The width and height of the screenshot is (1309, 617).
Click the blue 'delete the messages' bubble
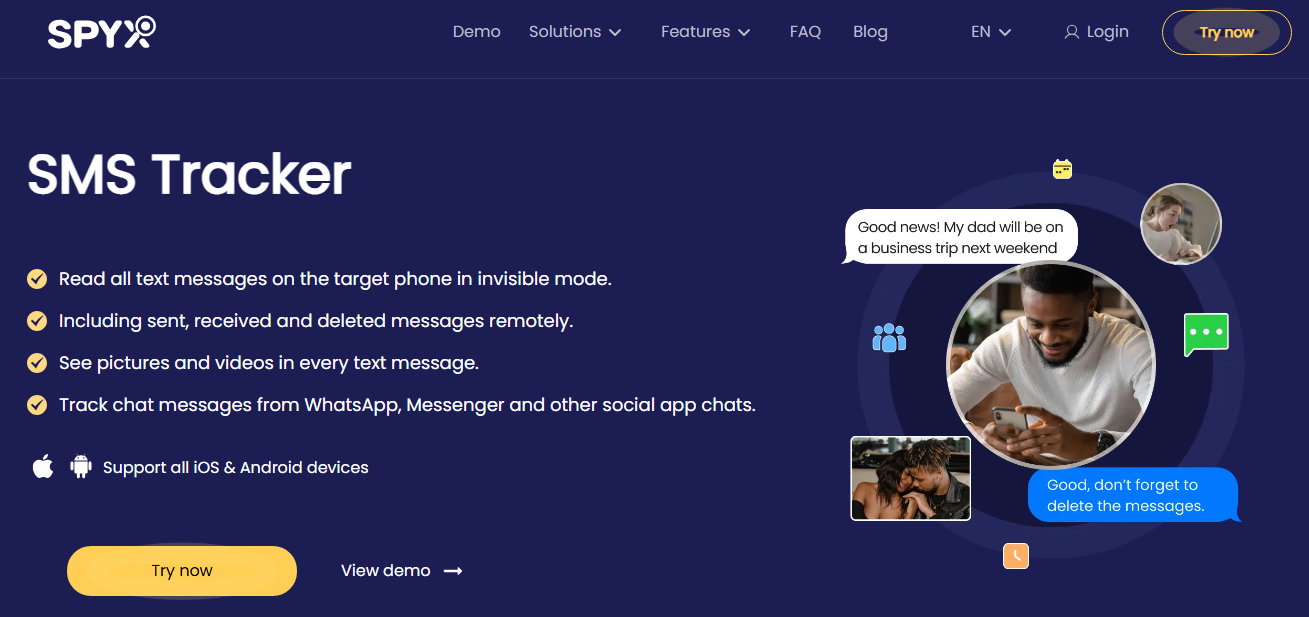click(1134, 495)
